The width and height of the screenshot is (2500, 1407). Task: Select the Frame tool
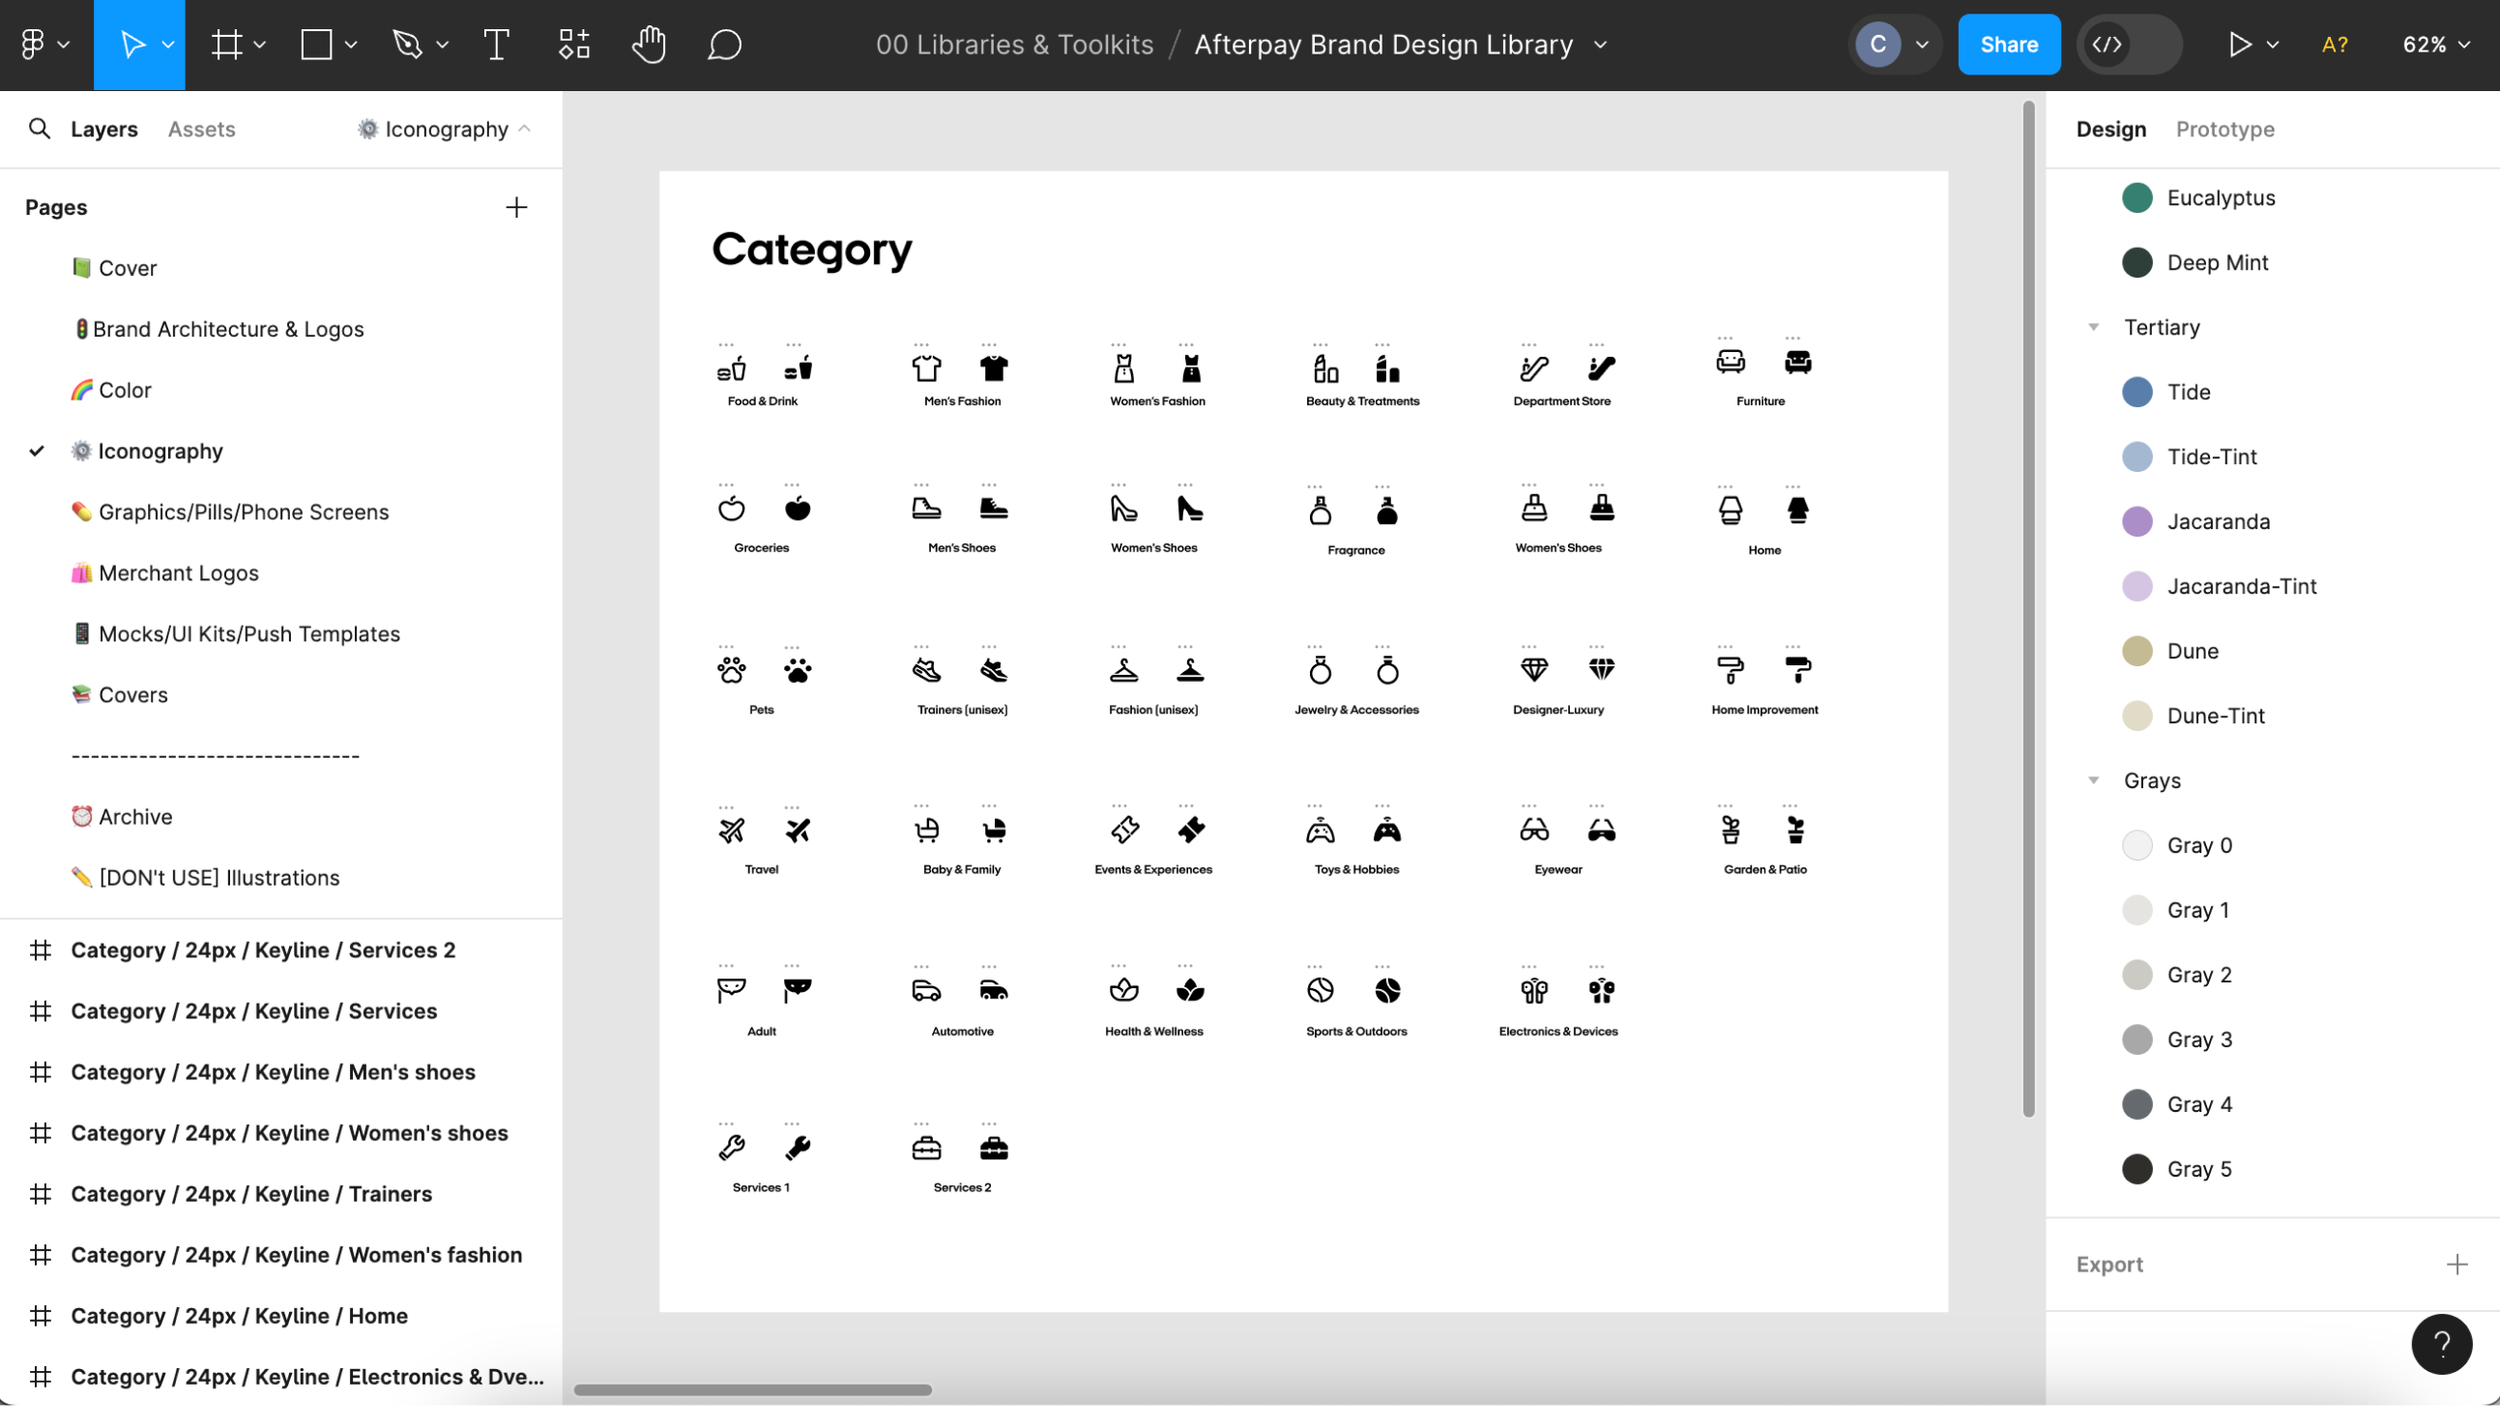pyautogui.click(x=227, y=44)
